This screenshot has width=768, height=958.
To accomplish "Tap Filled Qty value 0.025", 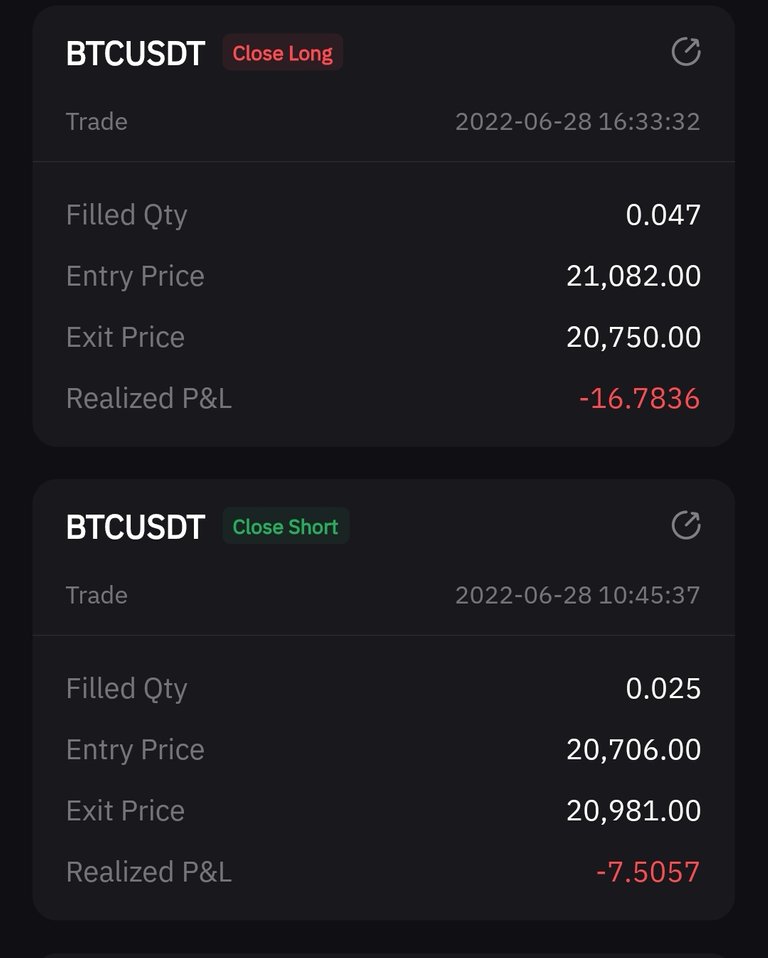I will click(x=663, y=689).
